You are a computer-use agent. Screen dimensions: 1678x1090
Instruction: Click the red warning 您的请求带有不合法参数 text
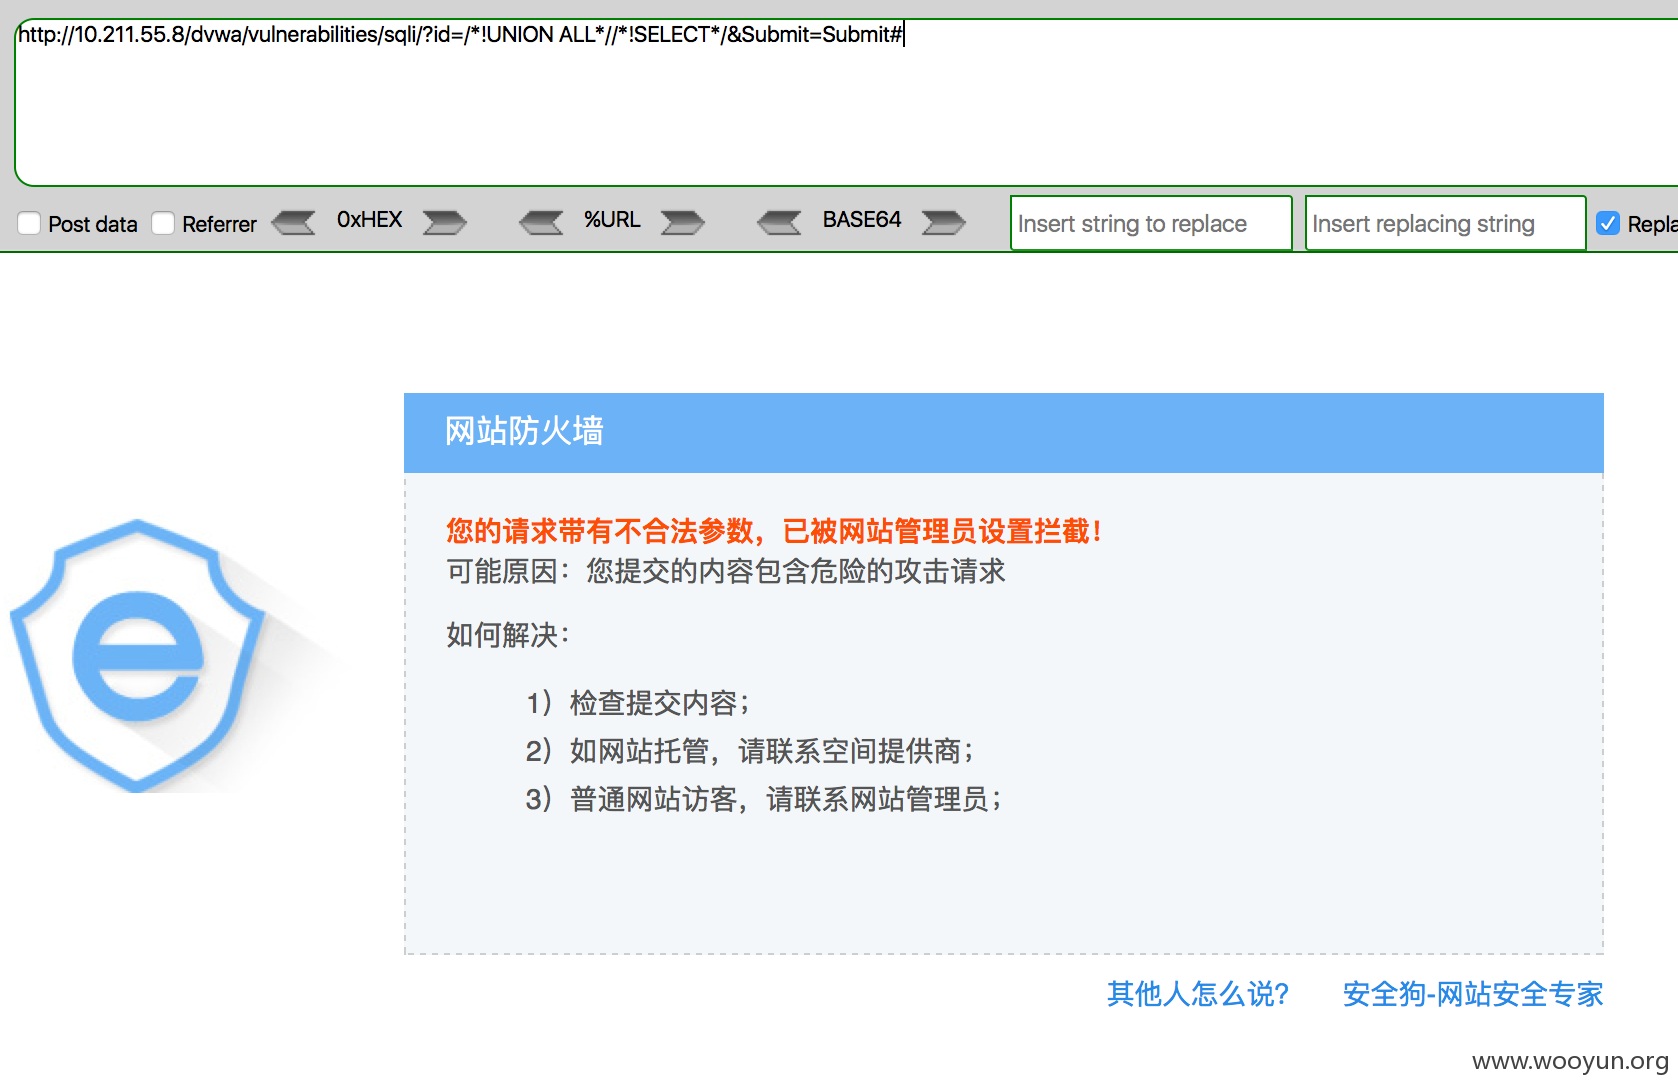pos(774,531)
